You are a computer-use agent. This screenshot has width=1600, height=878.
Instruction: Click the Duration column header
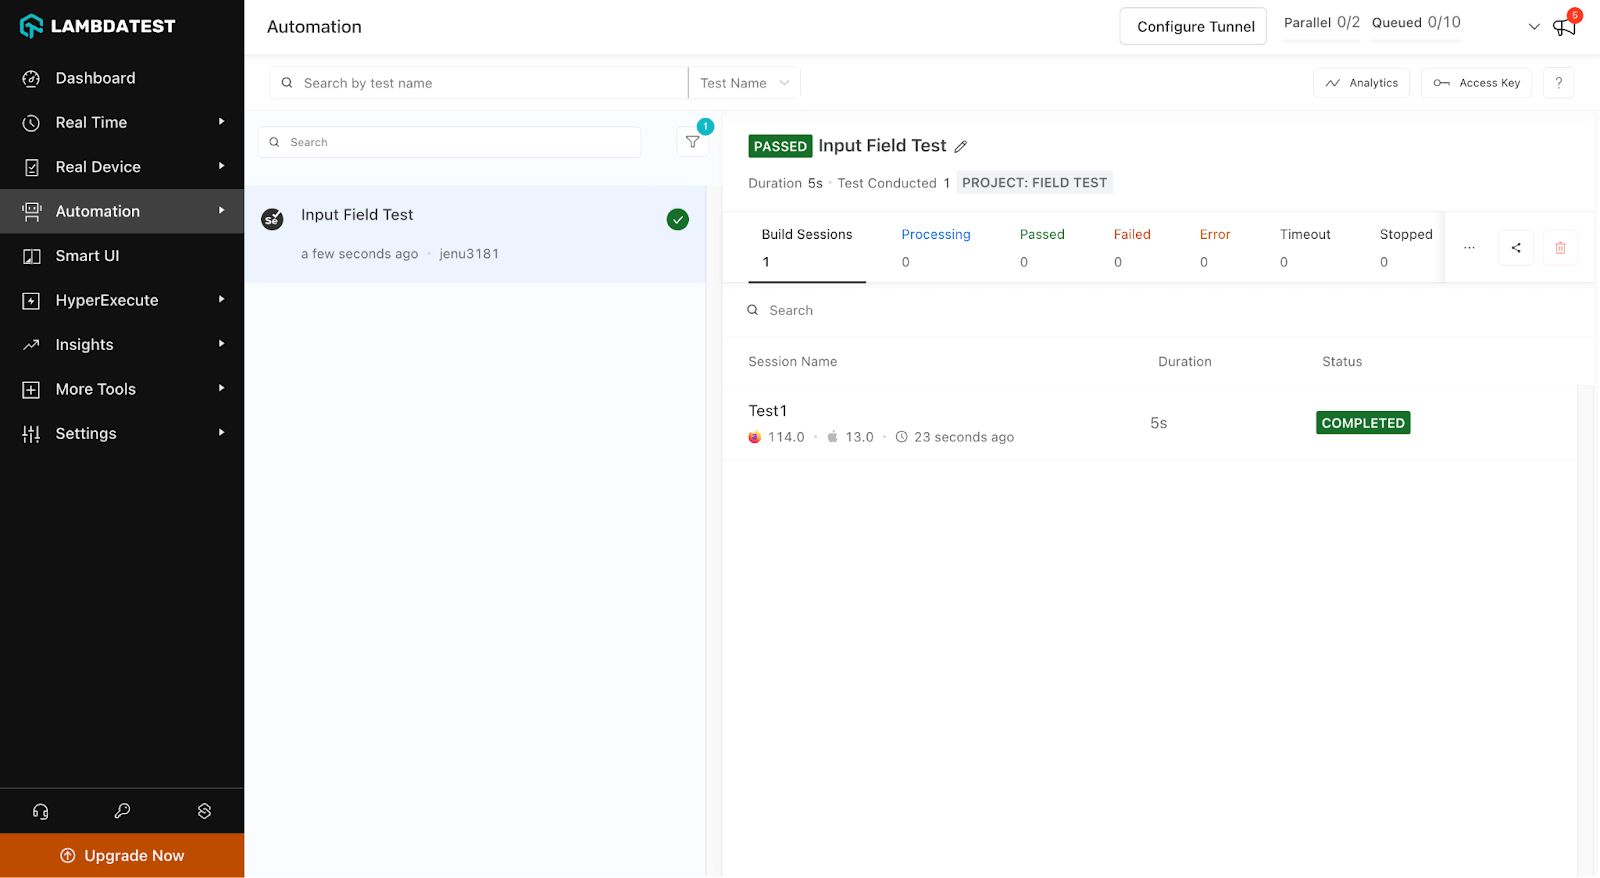click(x=1185, y=362)
